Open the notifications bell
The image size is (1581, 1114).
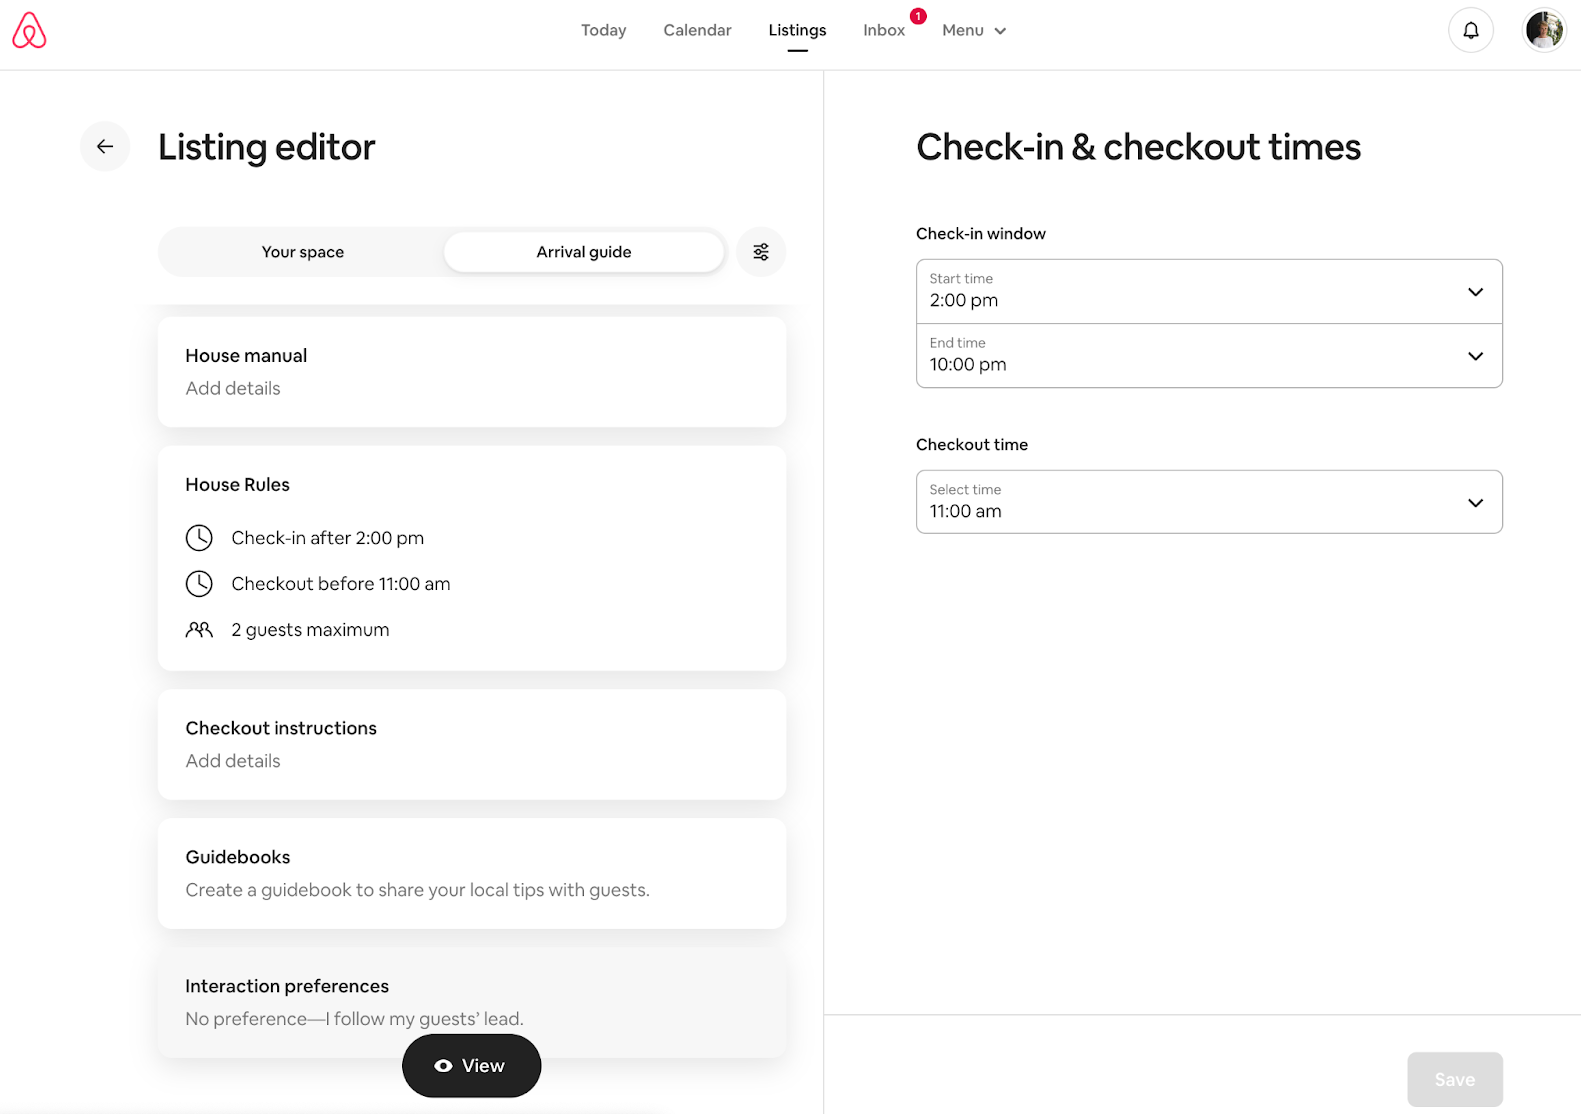click(x=1470, y=30)
